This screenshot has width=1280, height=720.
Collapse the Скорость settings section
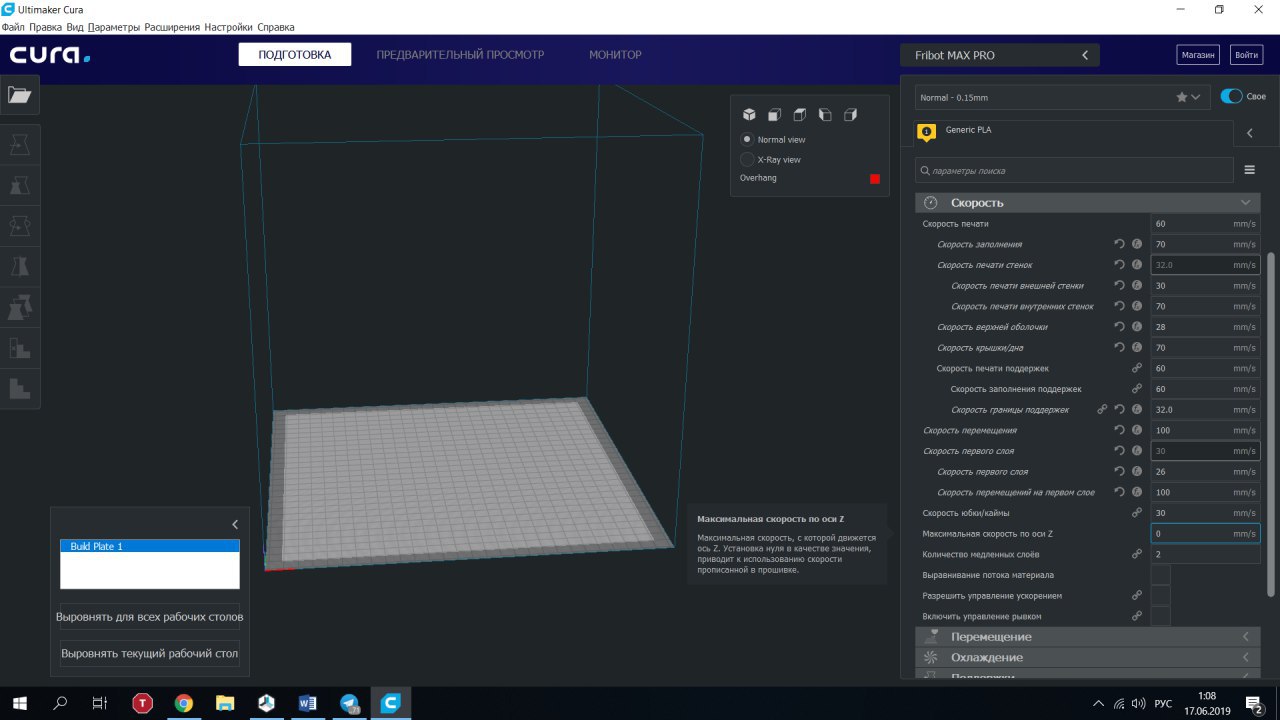point(1088,202)
